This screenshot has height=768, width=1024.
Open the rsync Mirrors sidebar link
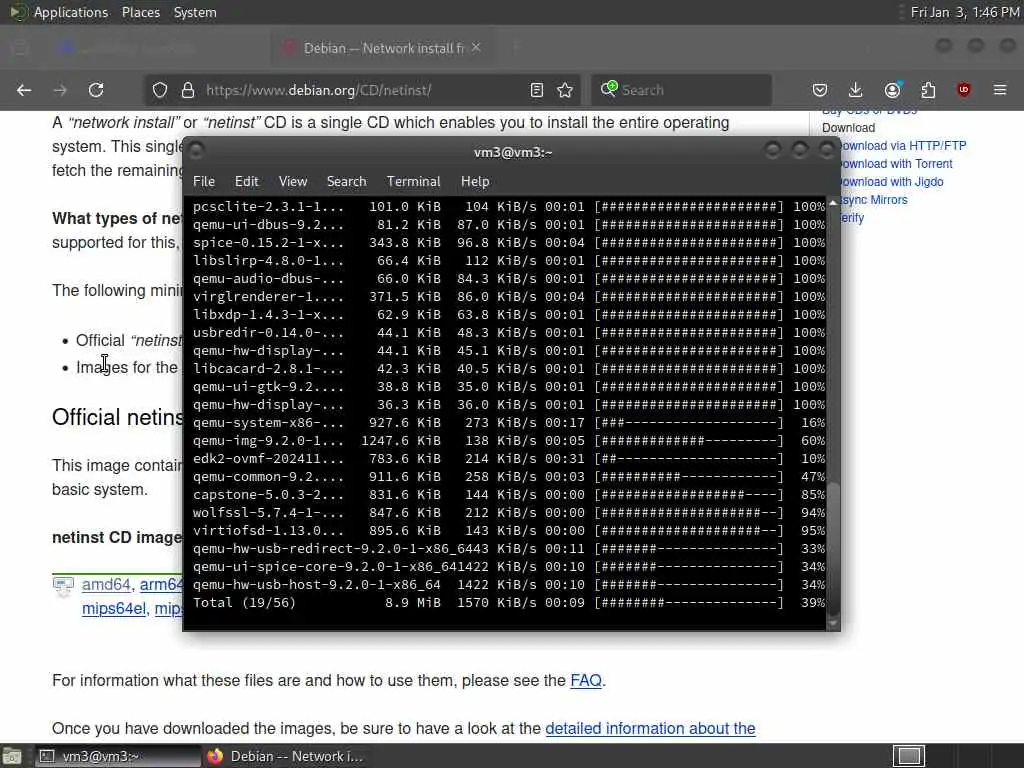pyautogui.click(x=874, y=200)
